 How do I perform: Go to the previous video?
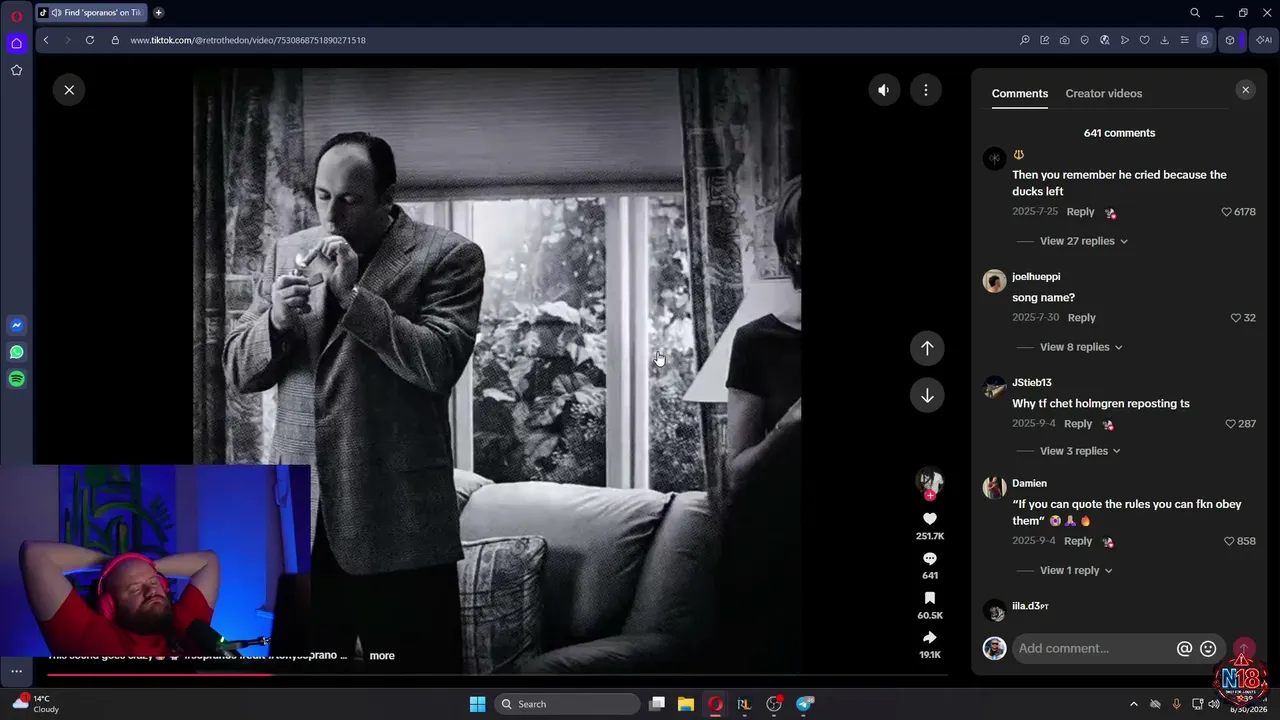927,348
